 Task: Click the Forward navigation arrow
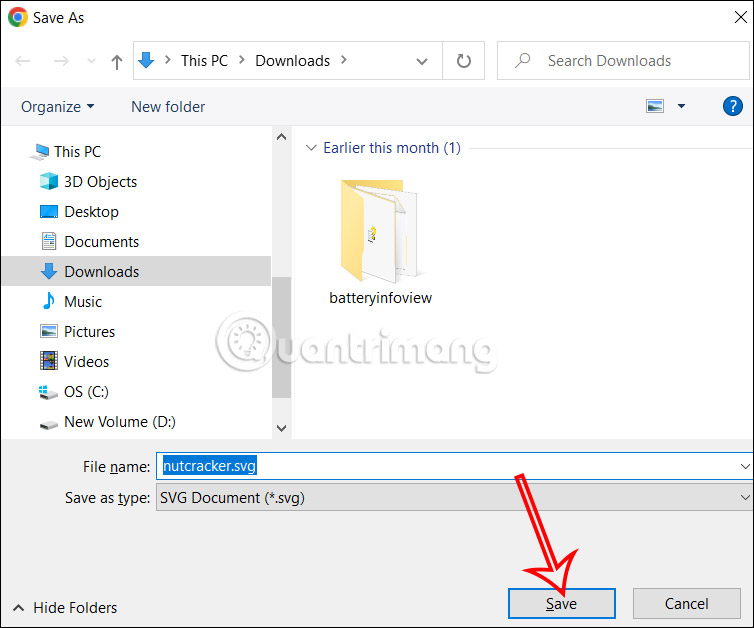61,61
